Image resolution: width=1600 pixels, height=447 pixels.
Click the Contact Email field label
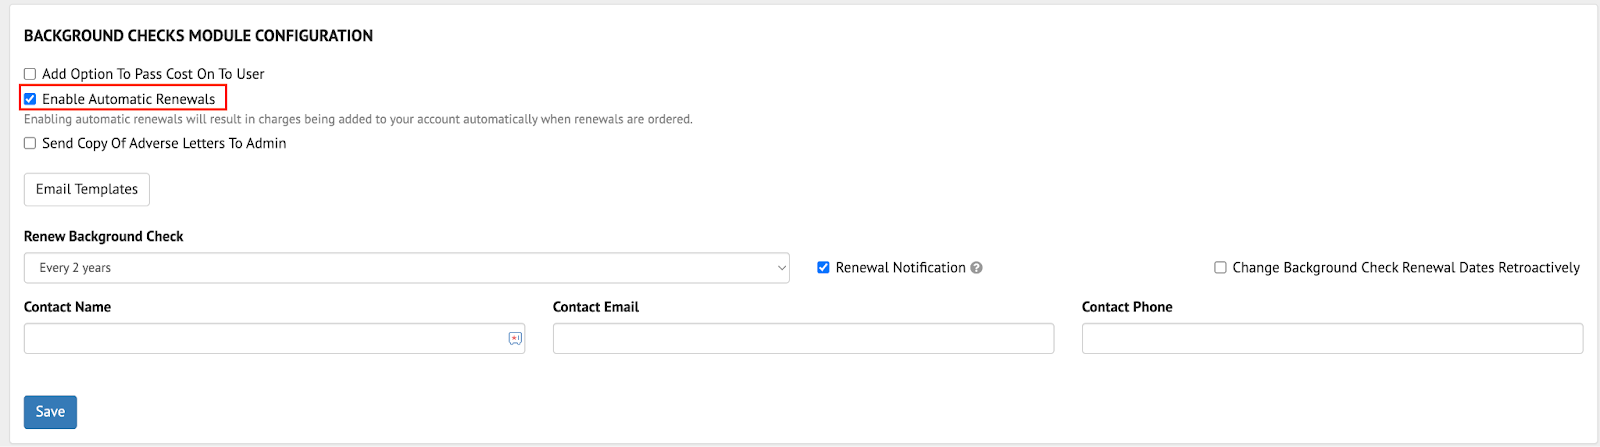(596, 307)
